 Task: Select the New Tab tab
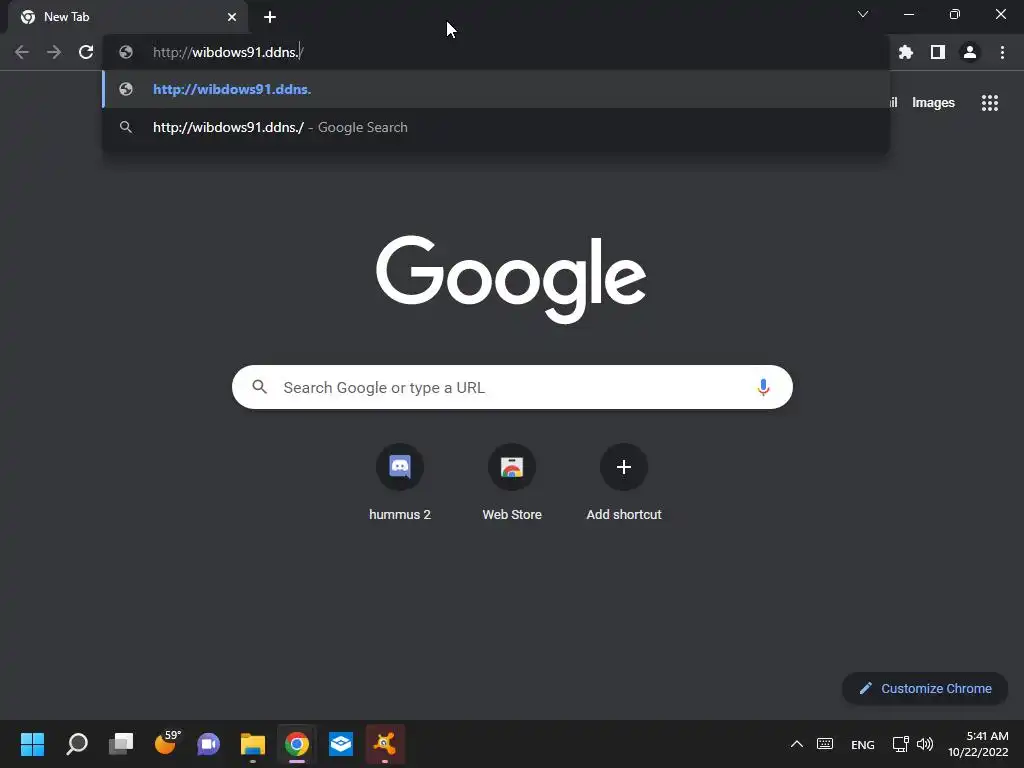(127, 17)
